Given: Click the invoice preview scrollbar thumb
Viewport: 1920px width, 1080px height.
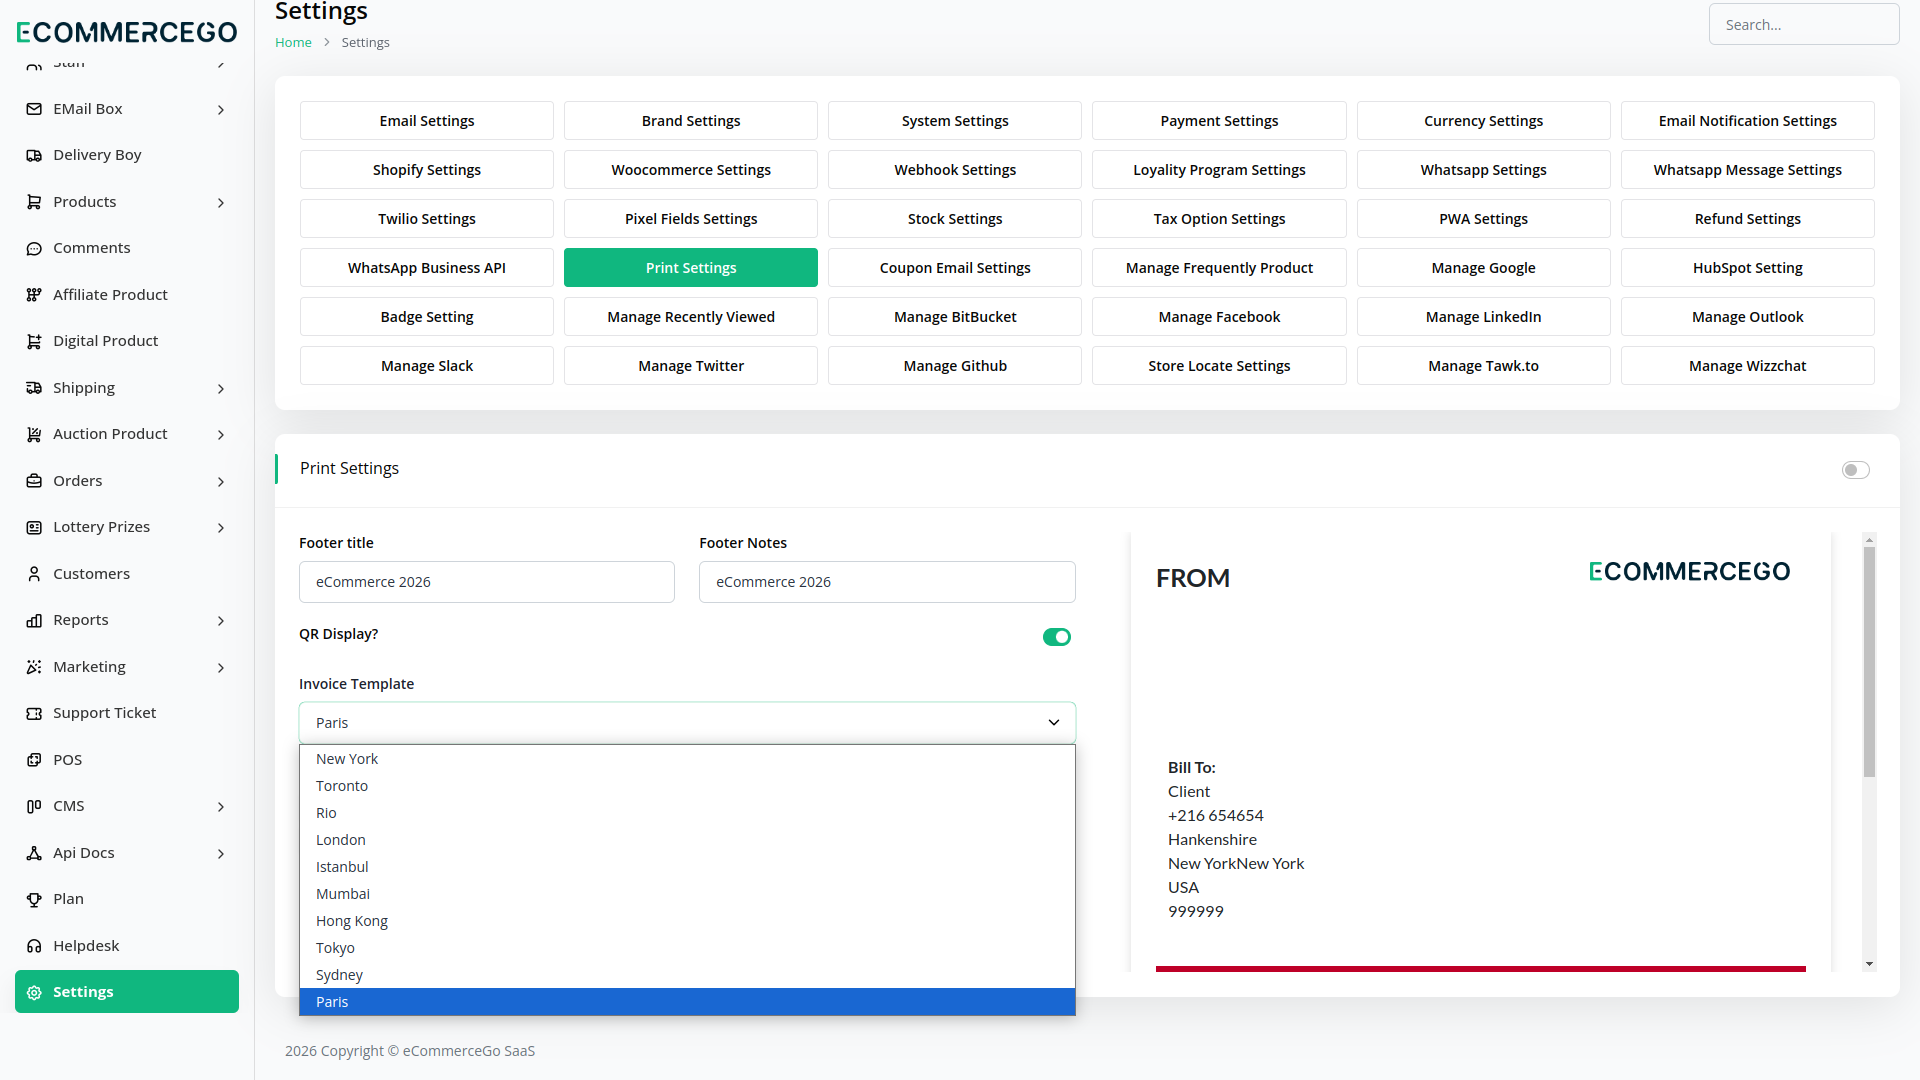Looking at the screenshot, I should 1869,662.
